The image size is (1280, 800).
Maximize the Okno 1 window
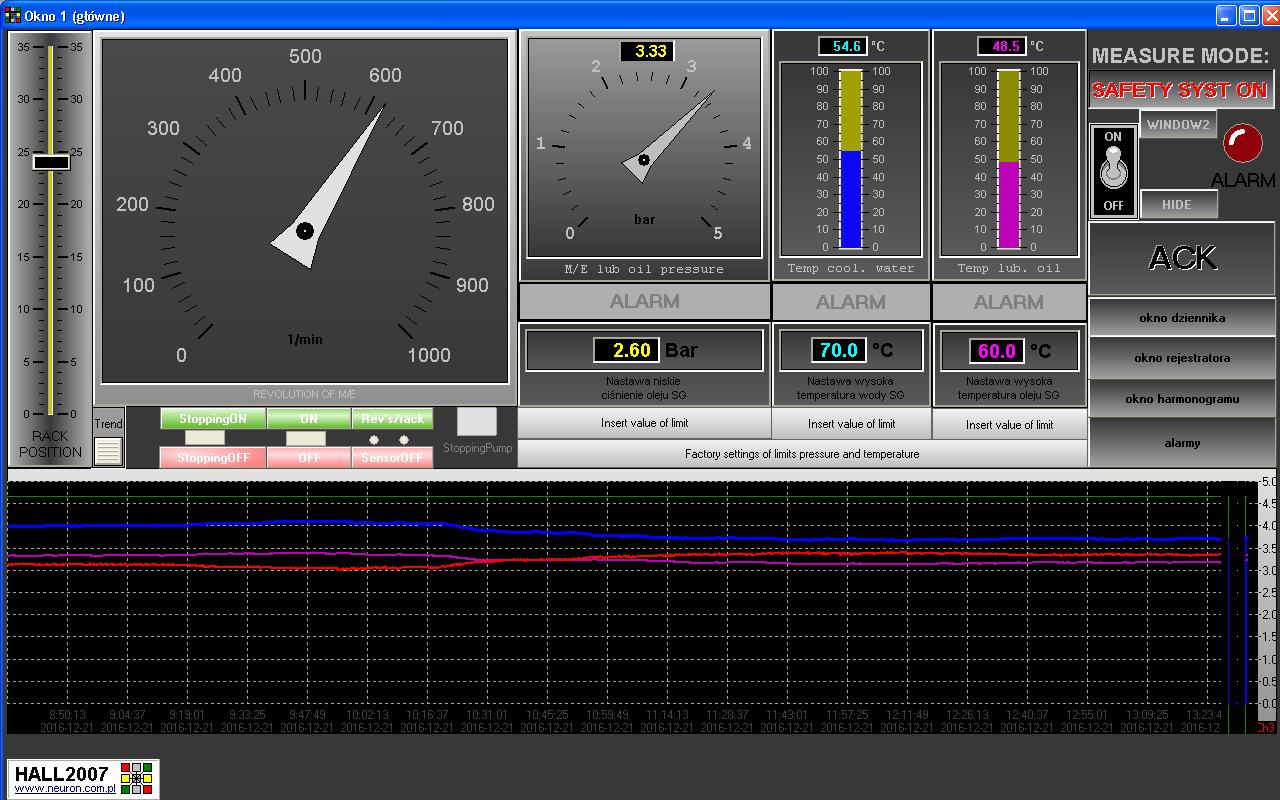[1250, 15]
